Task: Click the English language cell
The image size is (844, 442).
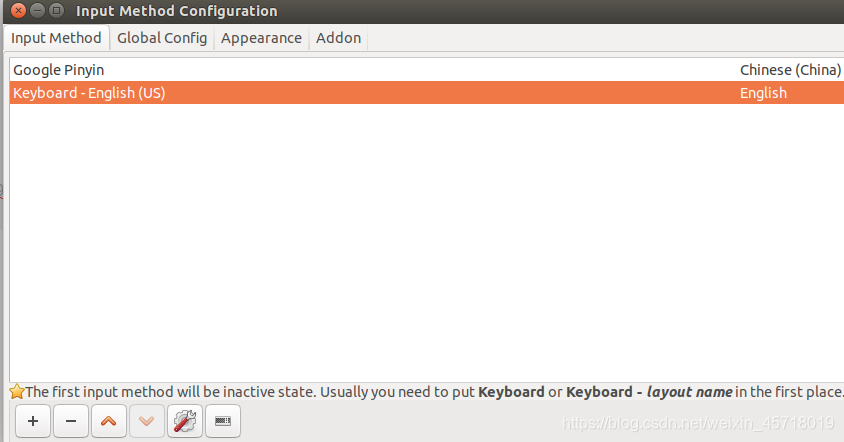Action: (x=763, y=93)
